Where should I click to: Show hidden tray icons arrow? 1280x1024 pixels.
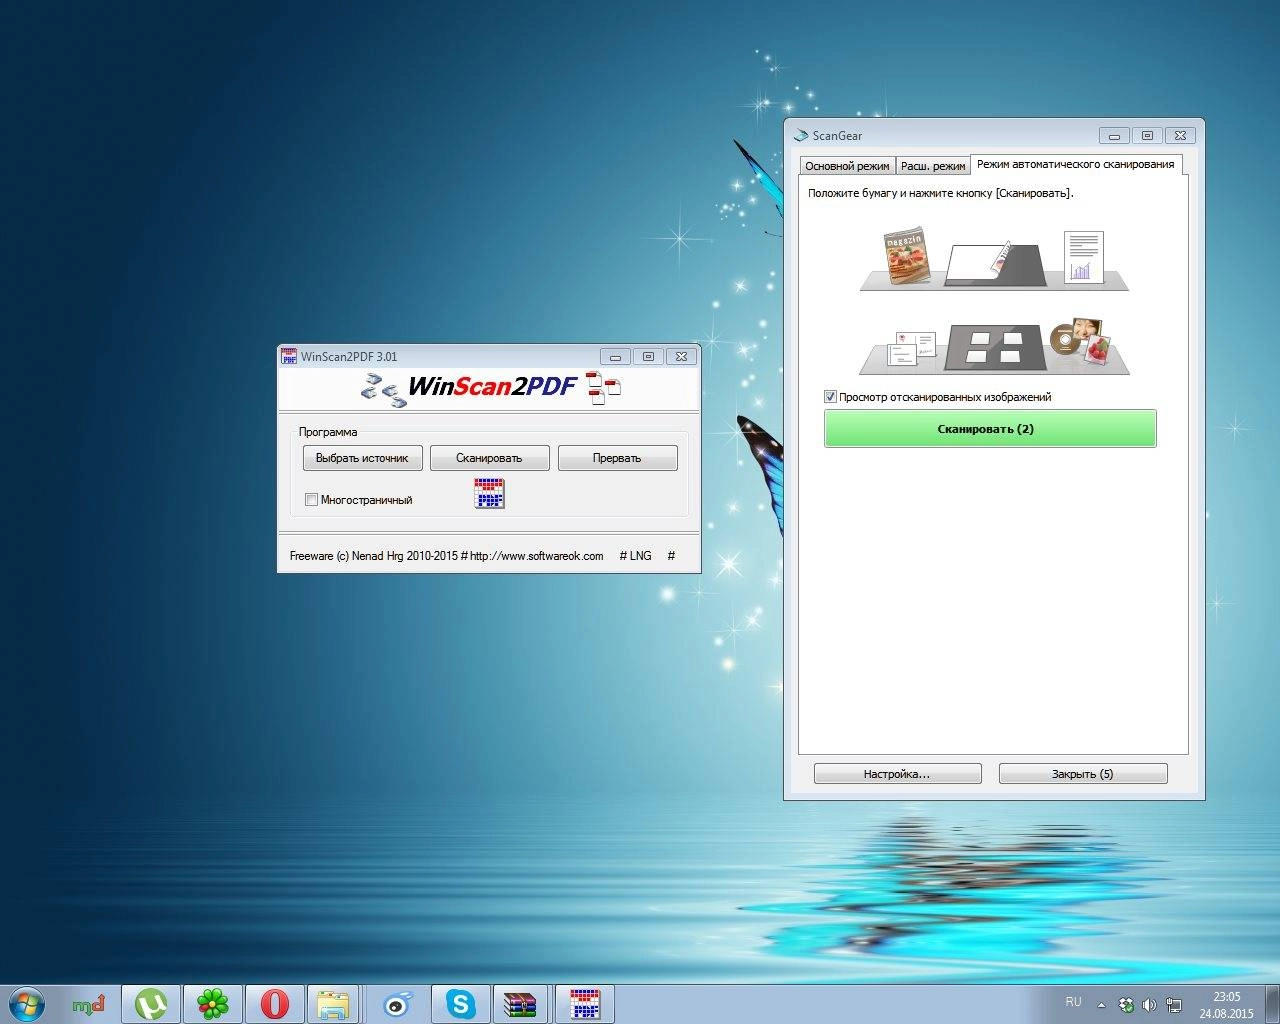point(1101,1005)
